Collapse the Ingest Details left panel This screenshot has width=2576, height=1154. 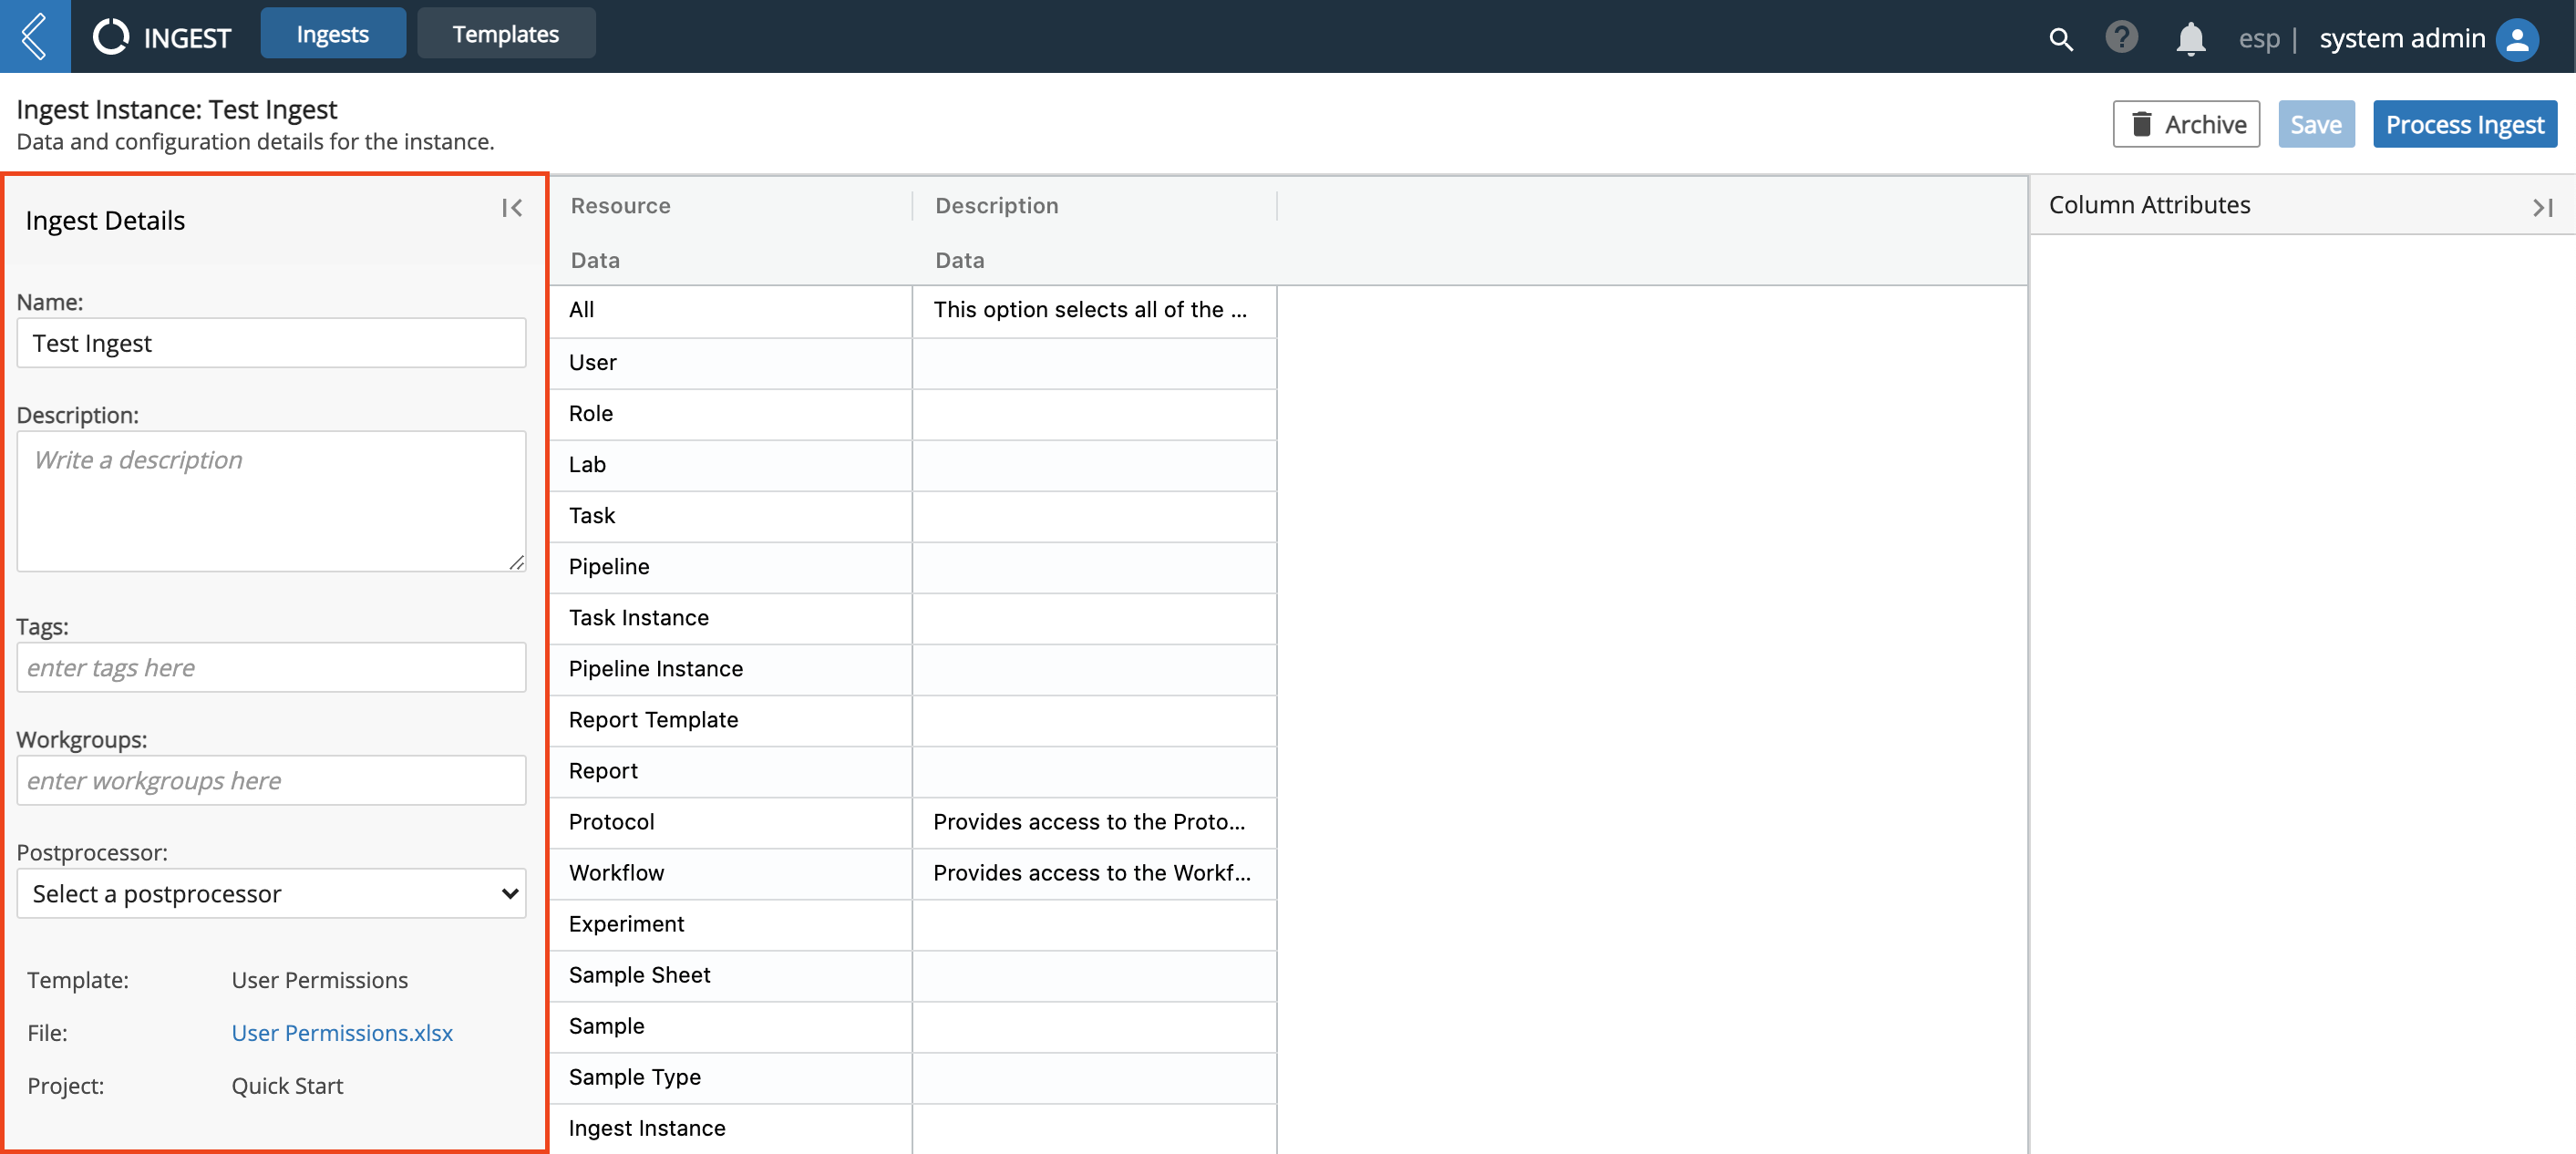point(512,207)
